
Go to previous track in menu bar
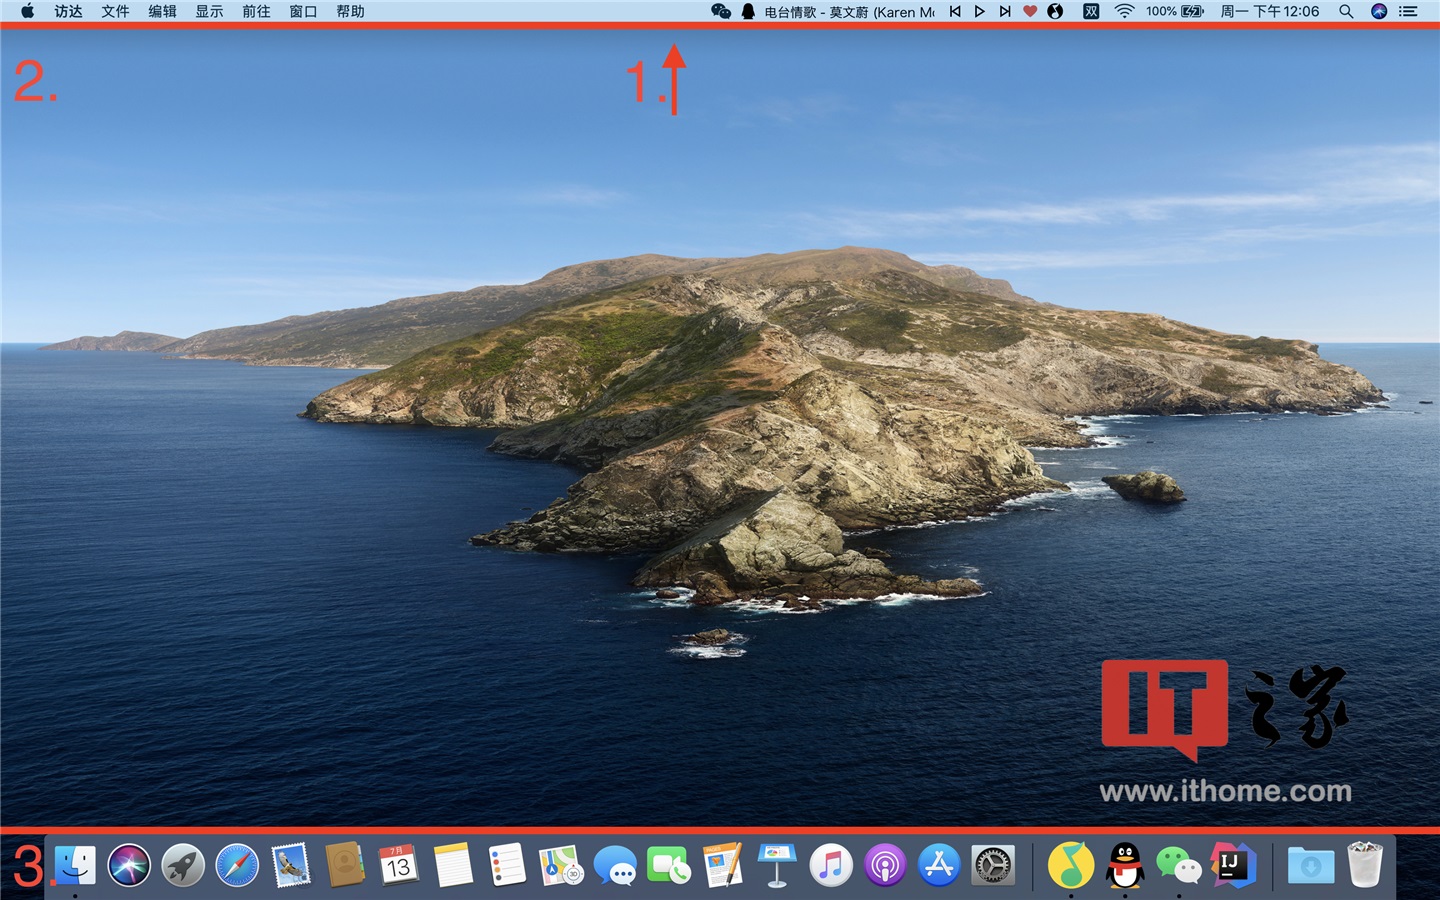coord(955,12)
